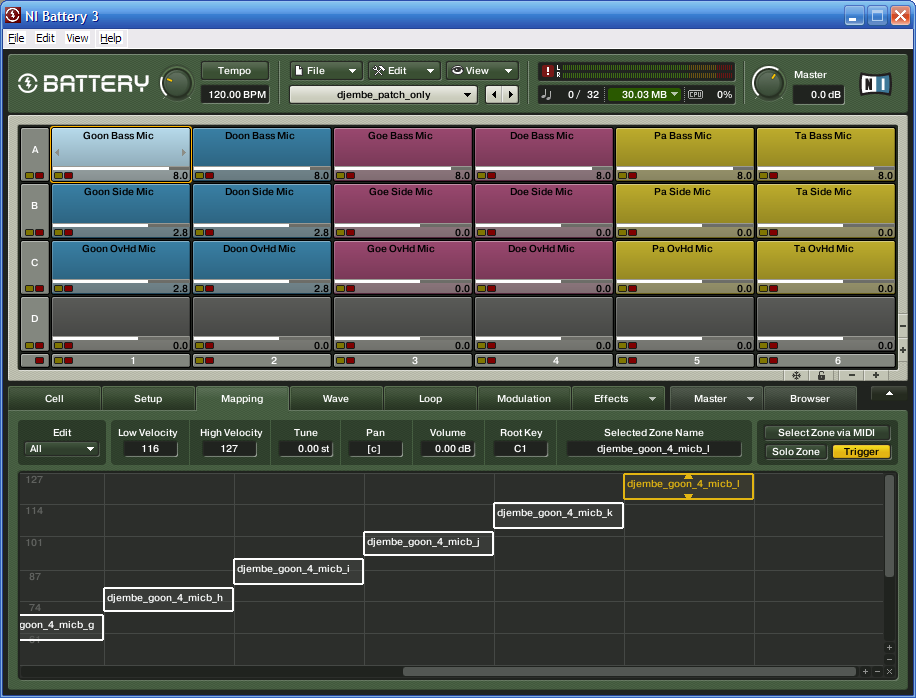This screenshot has height=698, width=916.
Task: Open the View dropdown in Battery header
Action: pos(482,71)
